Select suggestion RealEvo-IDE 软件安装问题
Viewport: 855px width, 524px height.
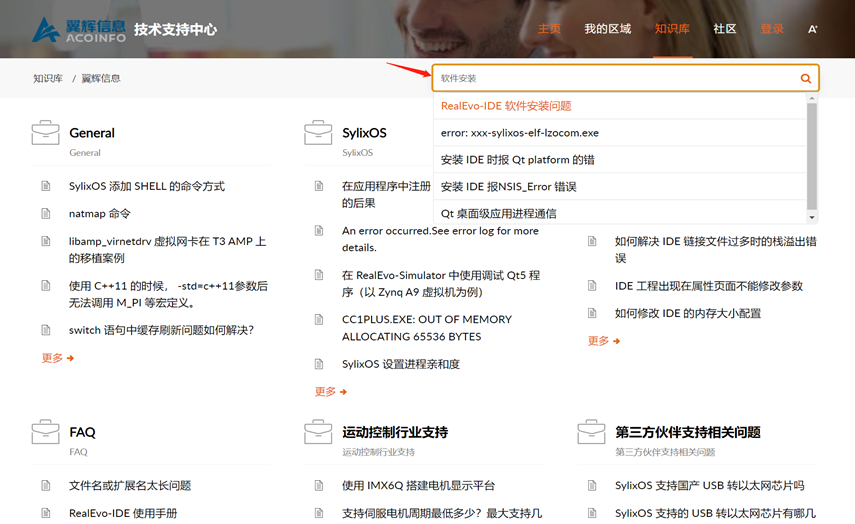(506, 106)
